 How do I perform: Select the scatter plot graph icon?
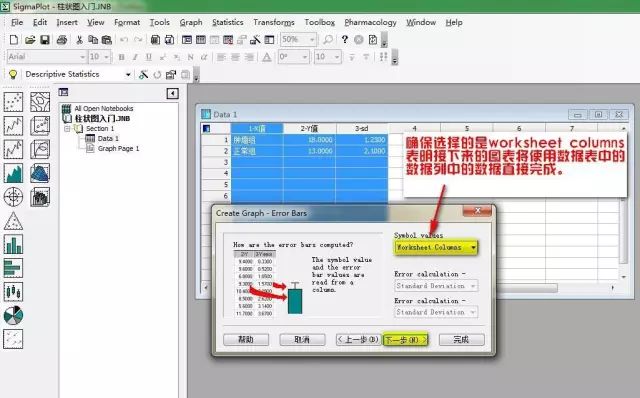[x=13, y=102]
